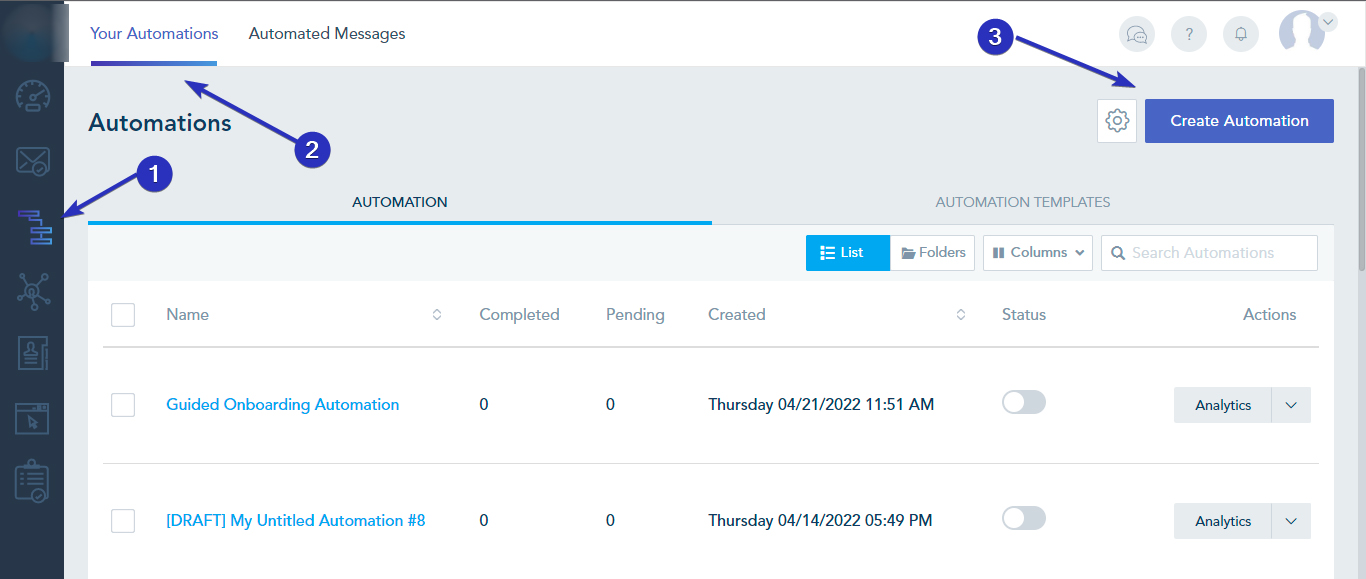Viewport: 1366px width, 579px height.
Task: Click the chat messages icon in header
Action: pyautogui.click(x=1137, y=34)
